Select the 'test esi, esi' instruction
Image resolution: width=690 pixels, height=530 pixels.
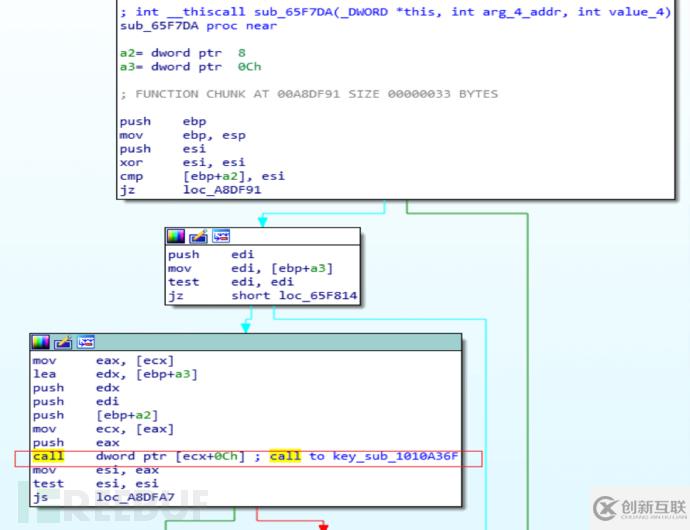coord(95,484)
